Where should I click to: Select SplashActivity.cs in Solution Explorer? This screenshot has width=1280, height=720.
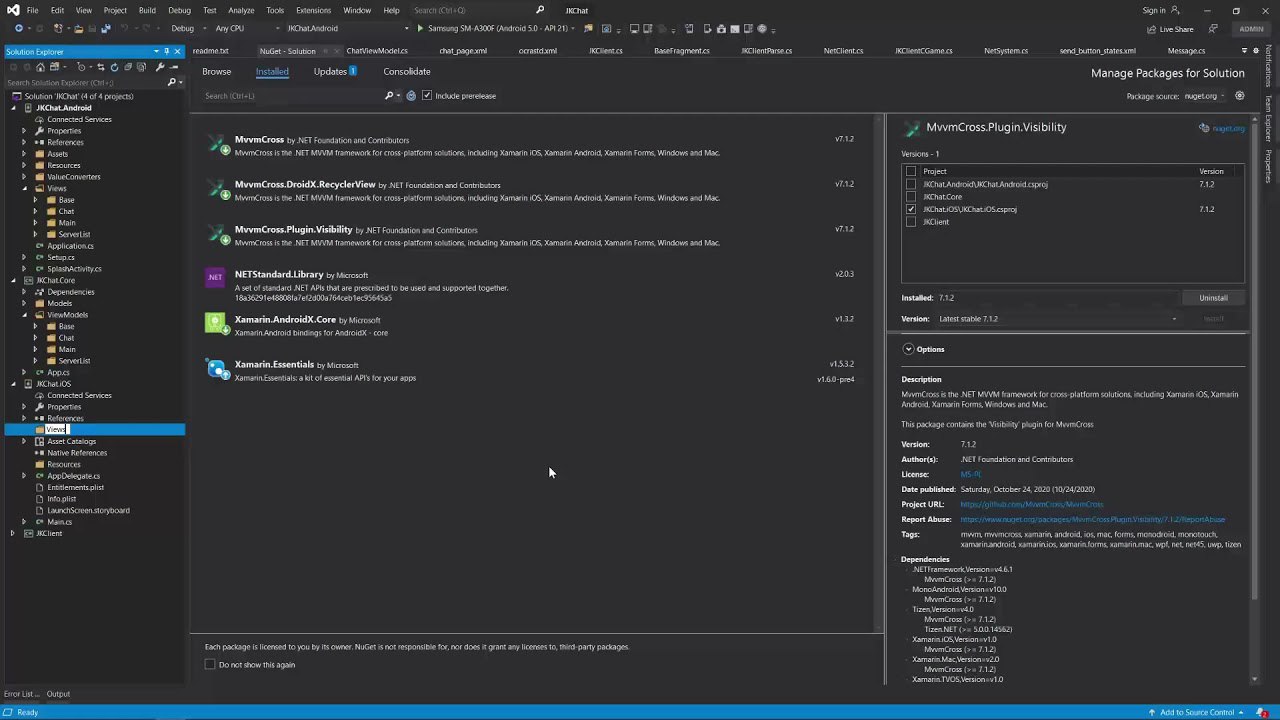[74, 269]
